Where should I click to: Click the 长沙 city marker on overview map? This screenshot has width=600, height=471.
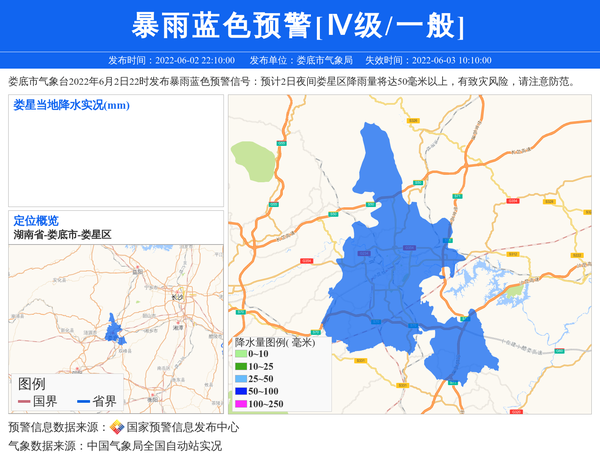(176, 298)
